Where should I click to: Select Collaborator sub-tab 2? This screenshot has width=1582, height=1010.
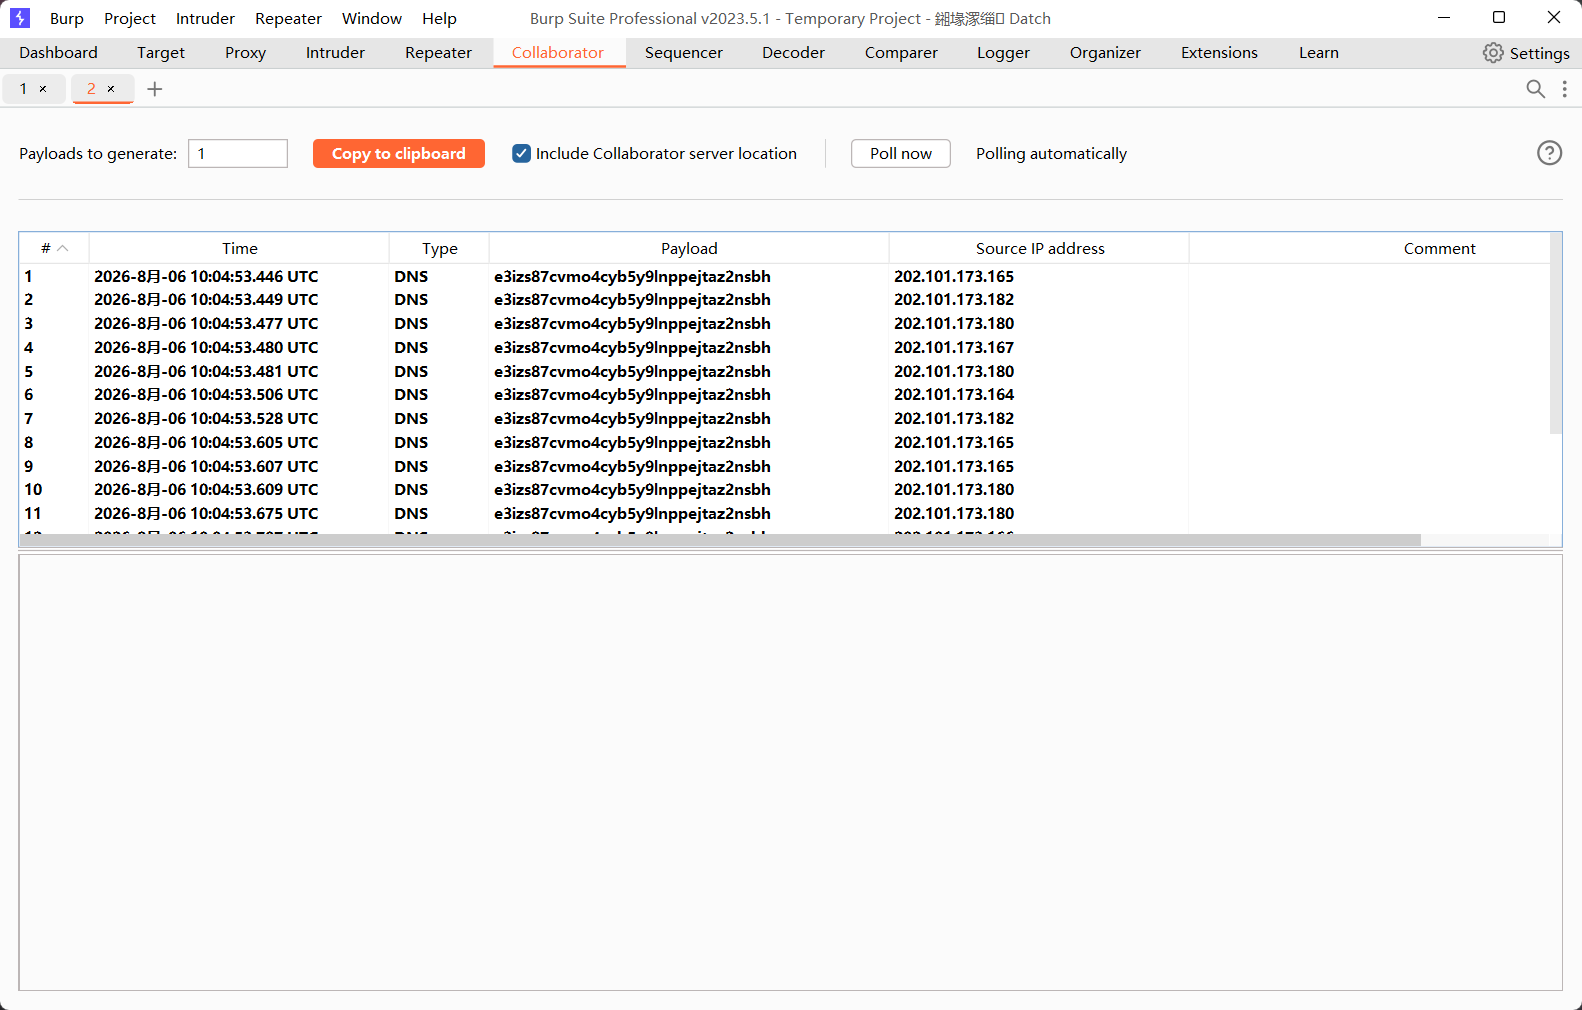point(91,89)
